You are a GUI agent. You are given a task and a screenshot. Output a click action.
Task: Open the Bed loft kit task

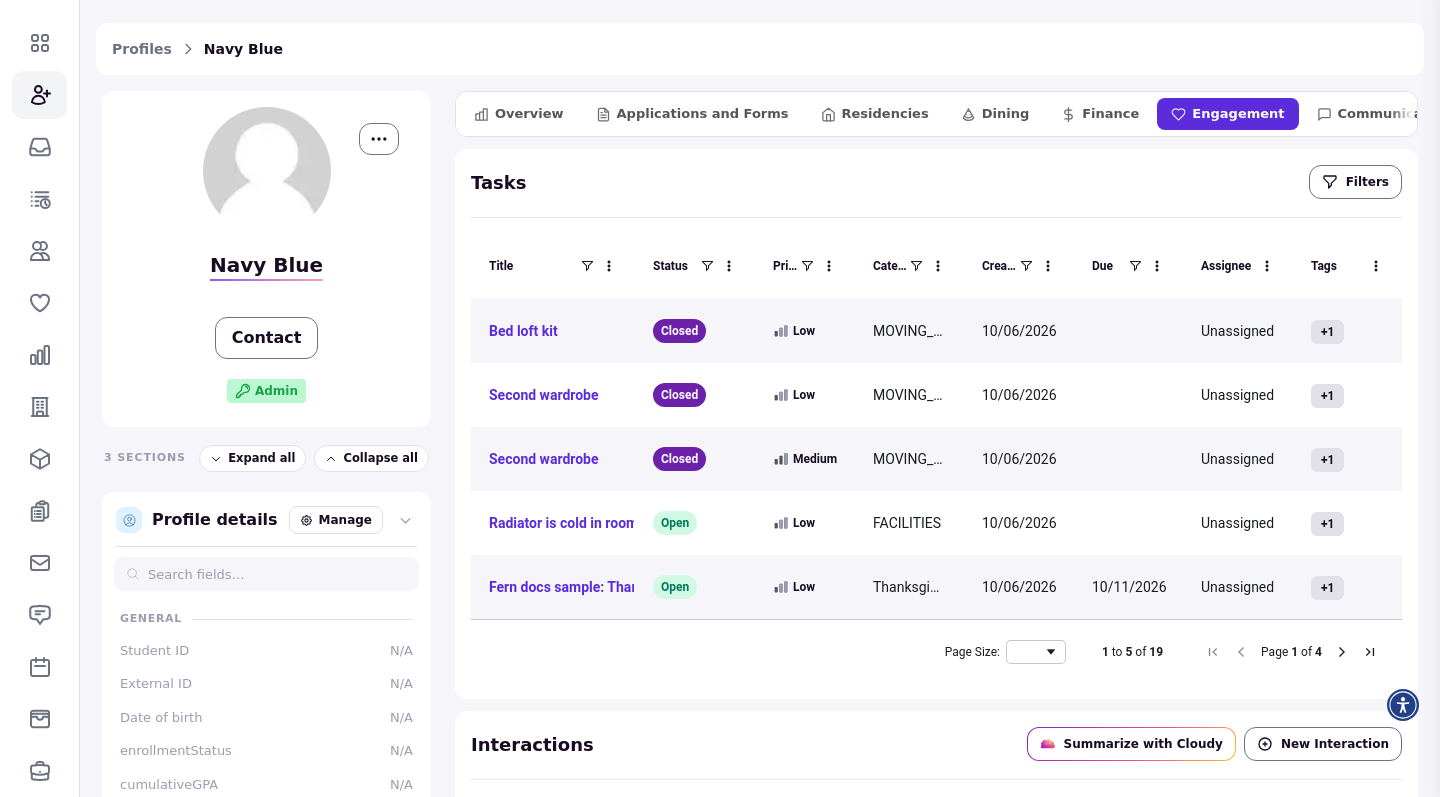tap(523, 331)
